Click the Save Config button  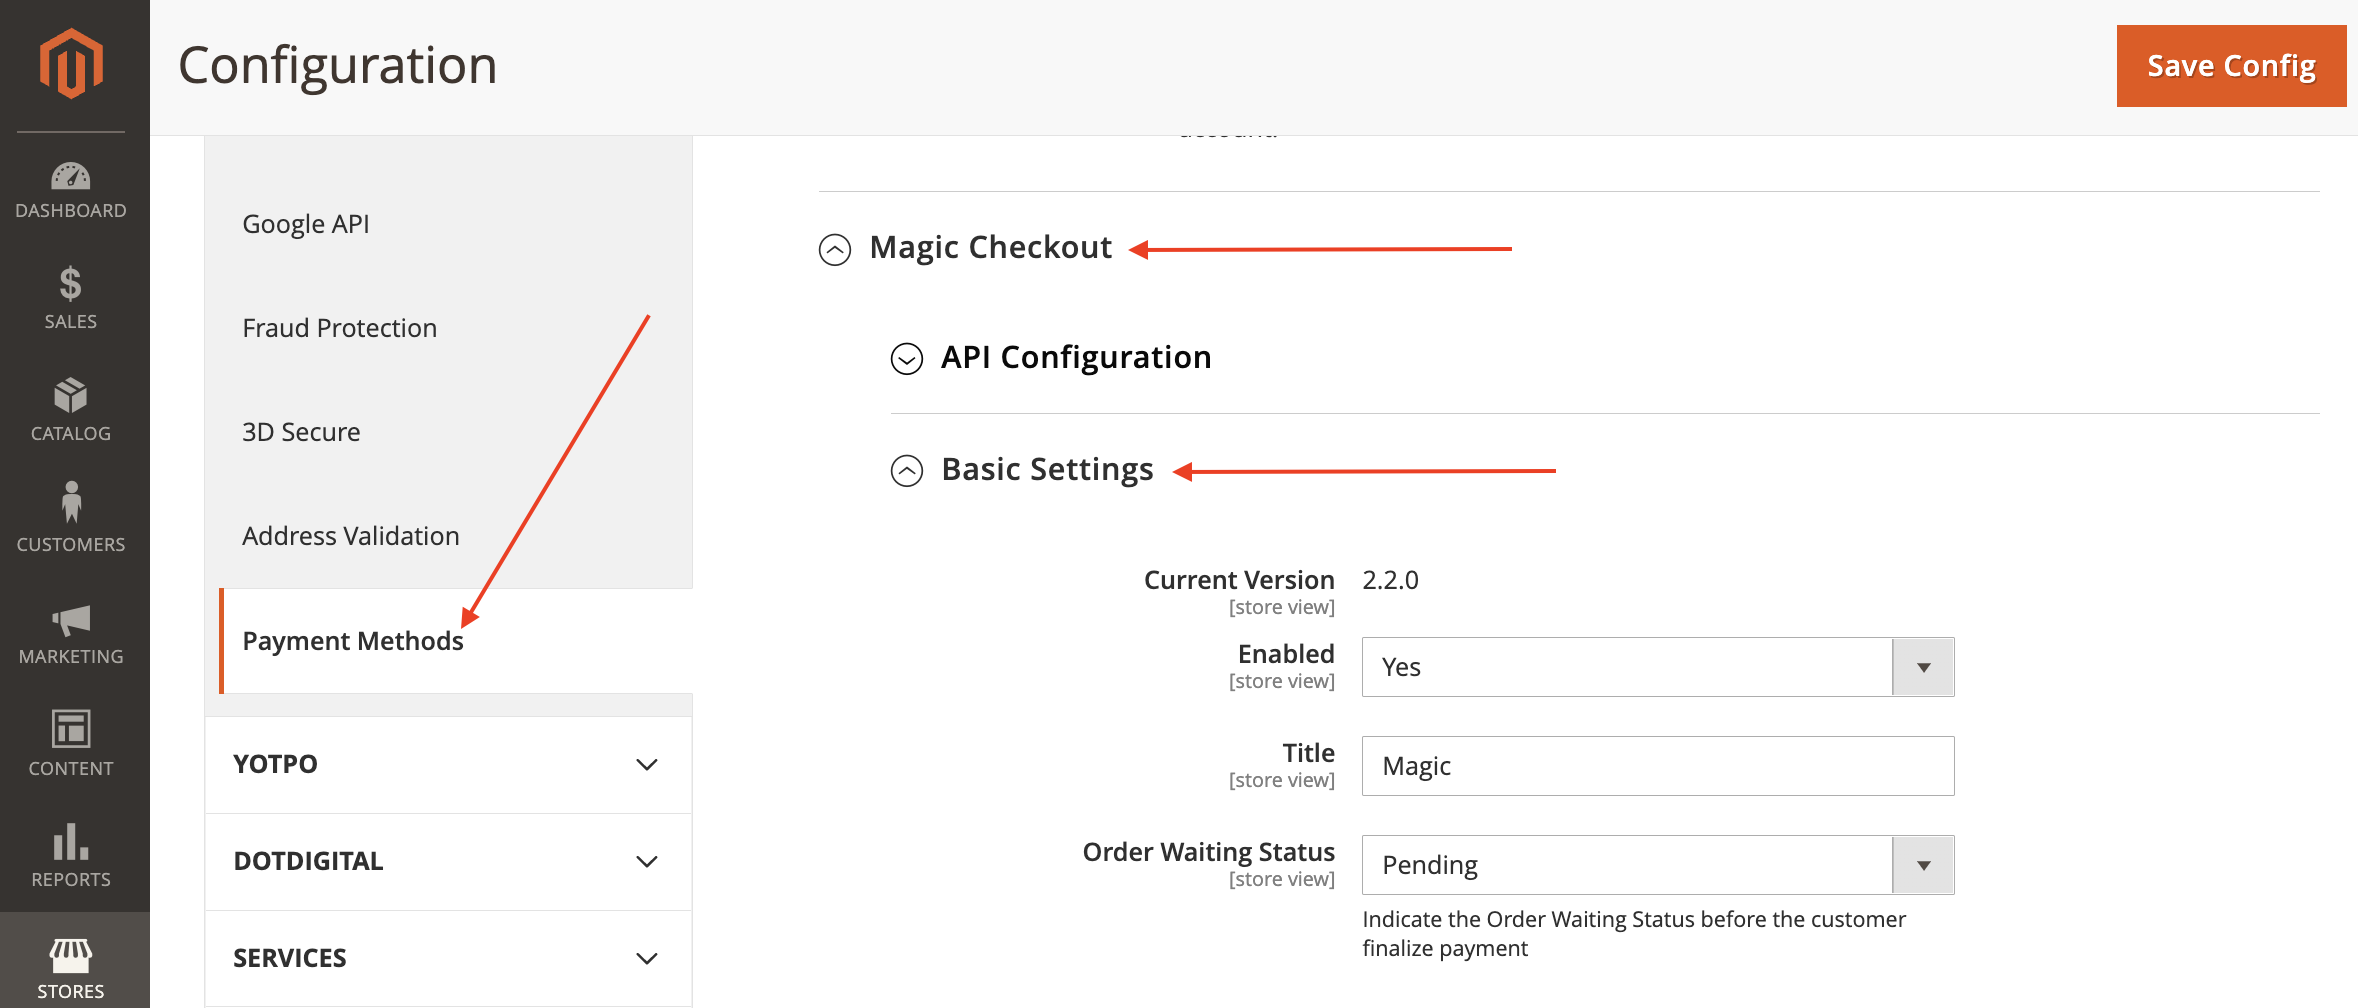point(2231,66)
